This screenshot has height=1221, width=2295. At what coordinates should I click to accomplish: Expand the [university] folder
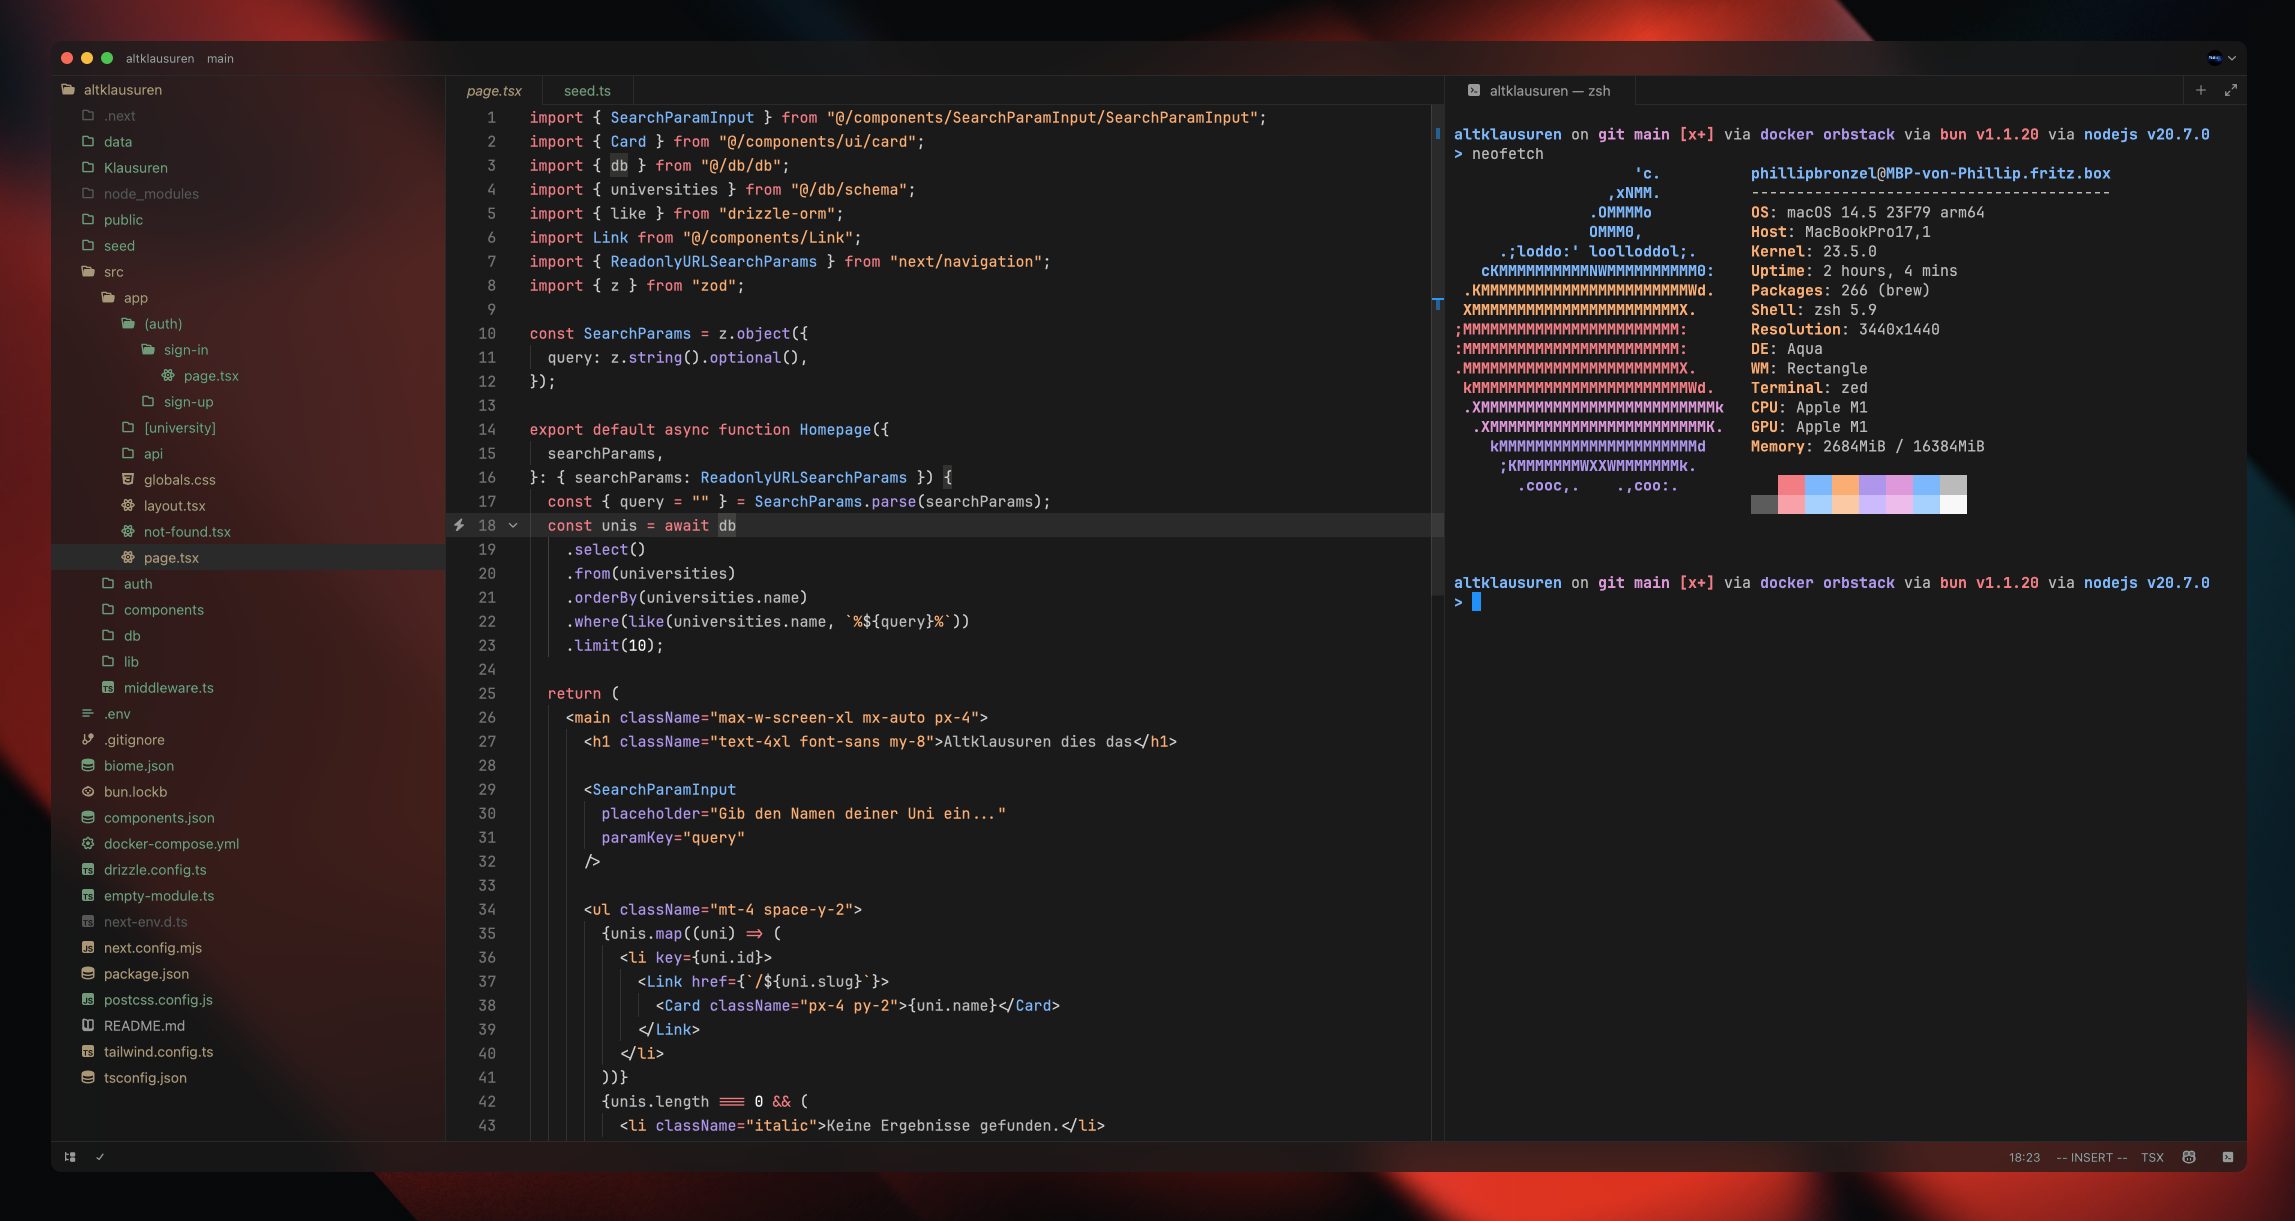coord(248,427)
